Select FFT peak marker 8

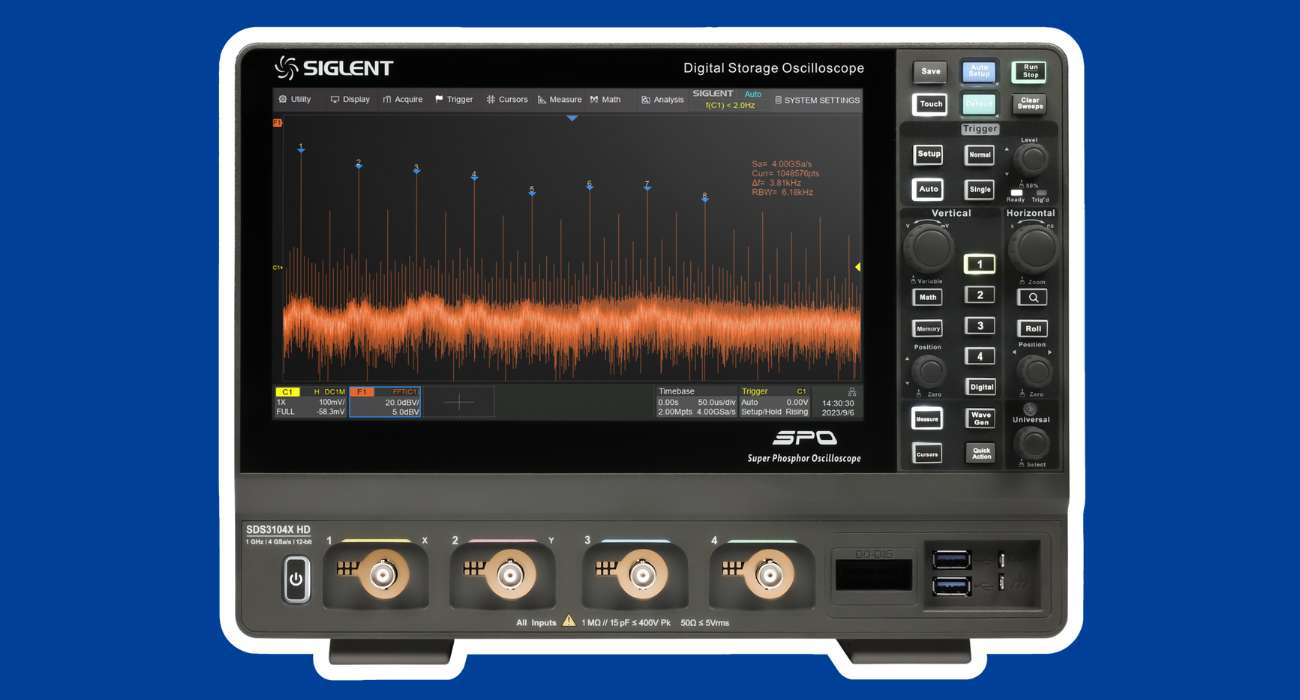[x=705, y=197]
